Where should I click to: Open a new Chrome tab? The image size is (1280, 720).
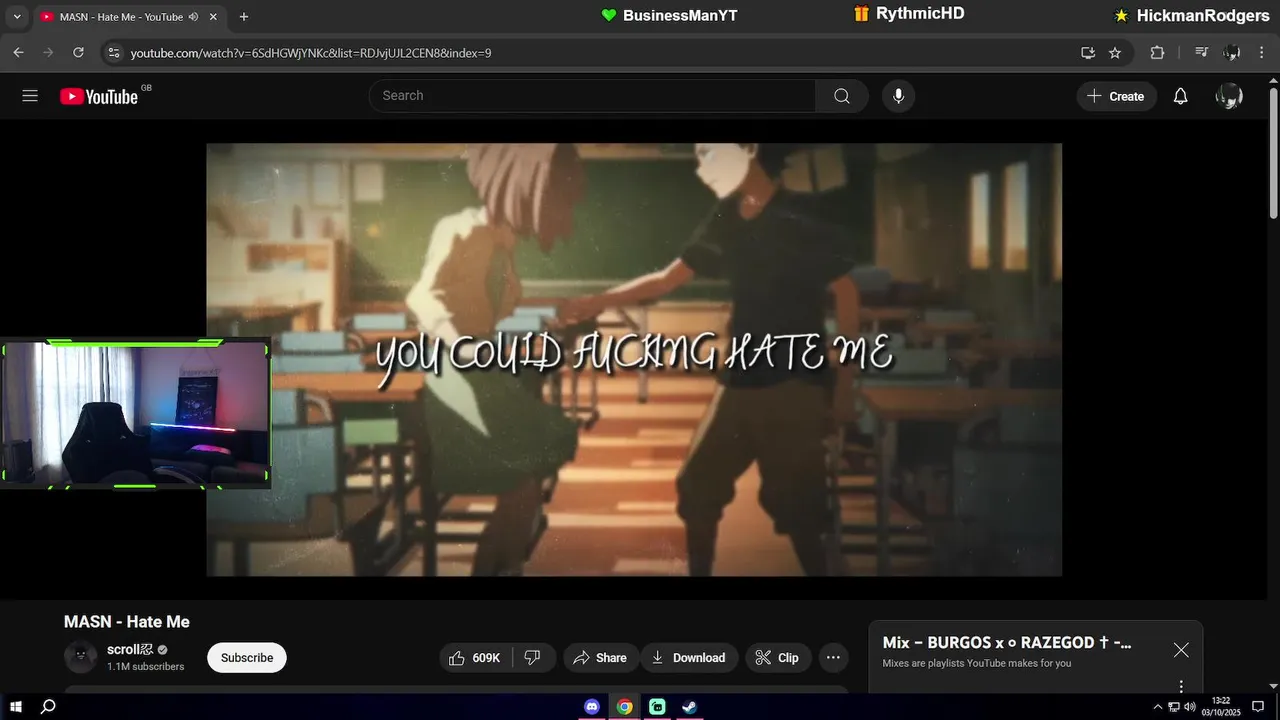click(x=244, y=17)
